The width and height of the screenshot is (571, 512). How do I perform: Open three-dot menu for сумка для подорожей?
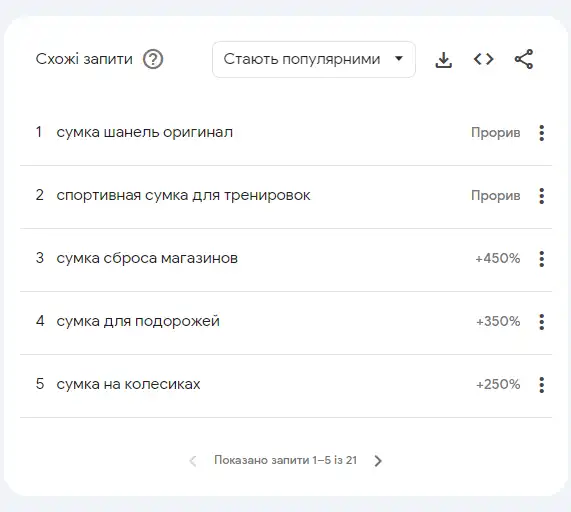click(x=542, y=322)
